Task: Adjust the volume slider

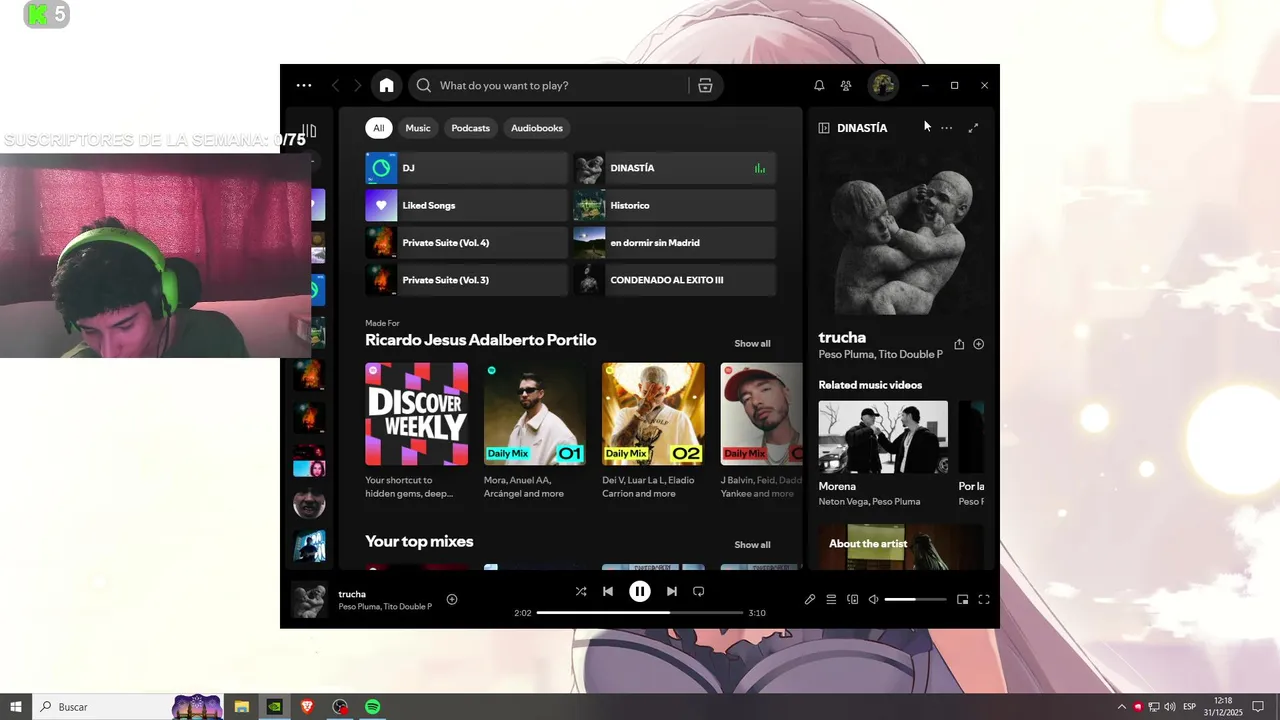Action: 915,599
